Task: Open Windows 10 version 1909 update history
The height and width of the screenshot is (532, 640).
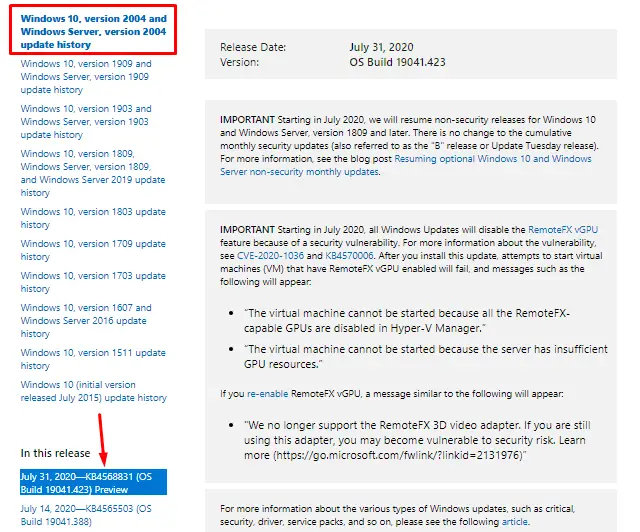Action: [86, 77]
